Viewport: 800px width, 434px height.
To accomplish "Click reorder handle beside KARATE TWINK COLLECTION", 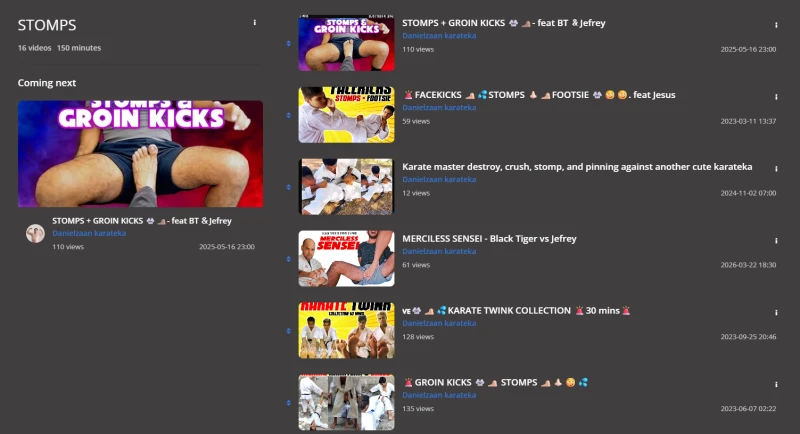I will [289, 331].
